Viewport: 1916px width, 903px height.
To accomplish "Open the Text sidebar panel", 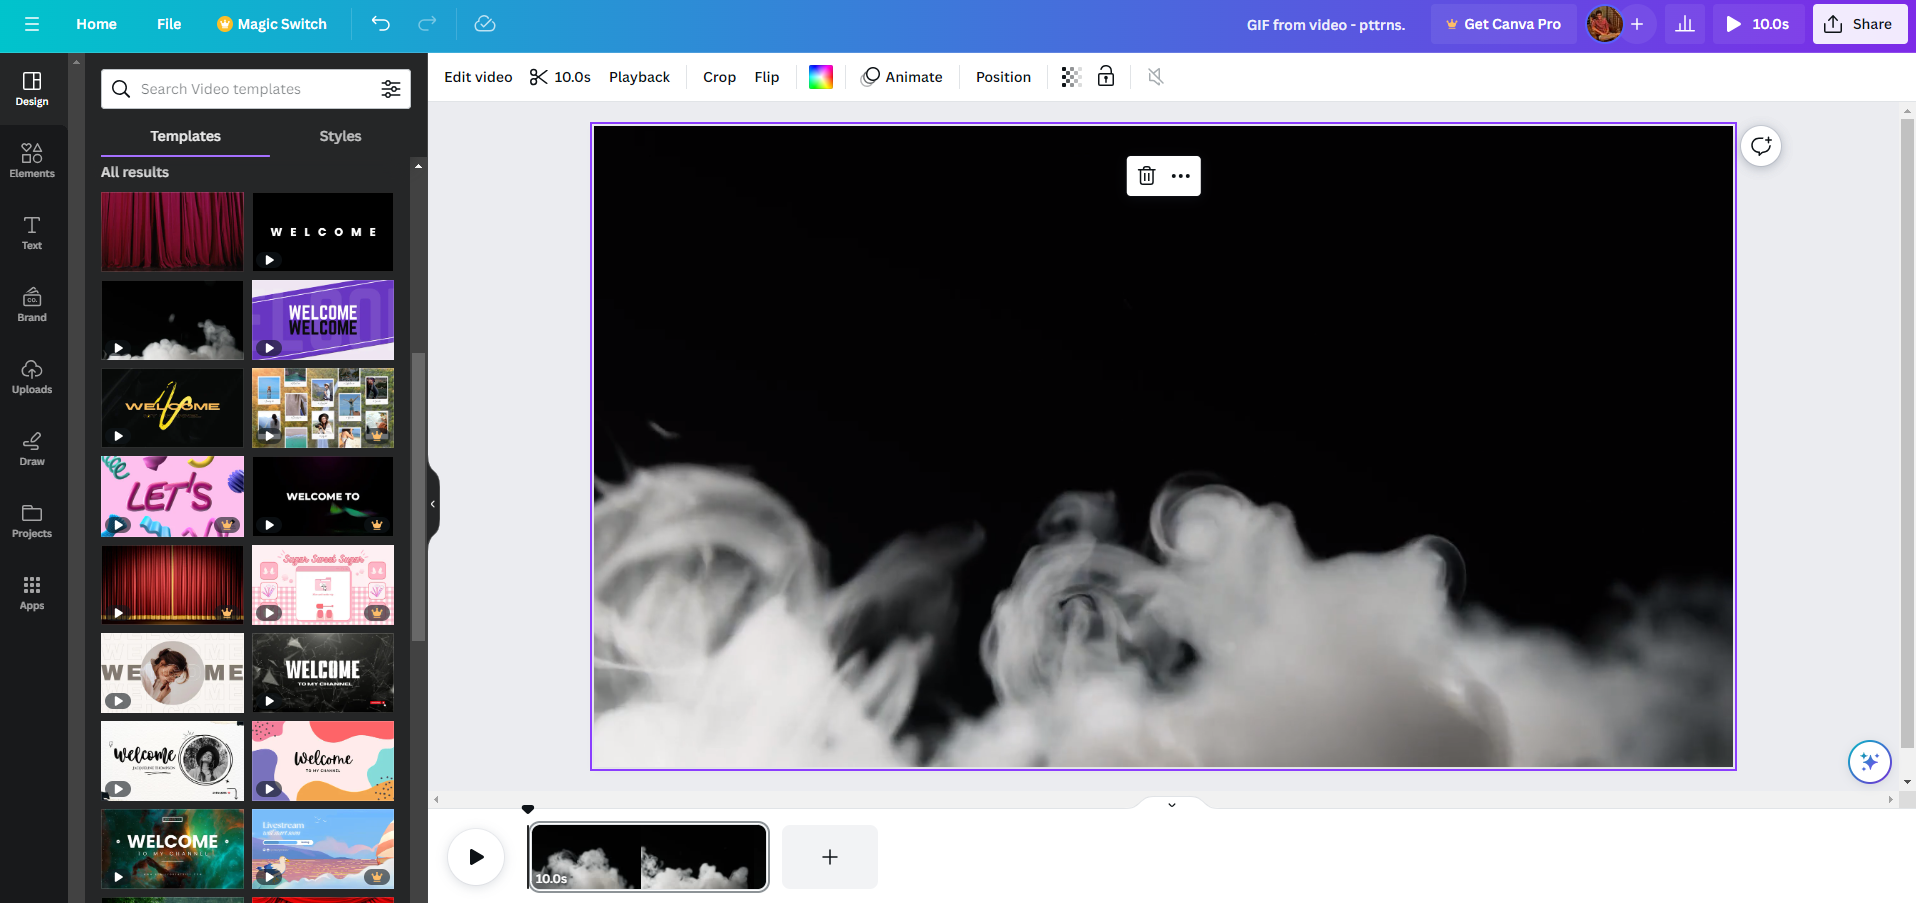I will (32, 232).
